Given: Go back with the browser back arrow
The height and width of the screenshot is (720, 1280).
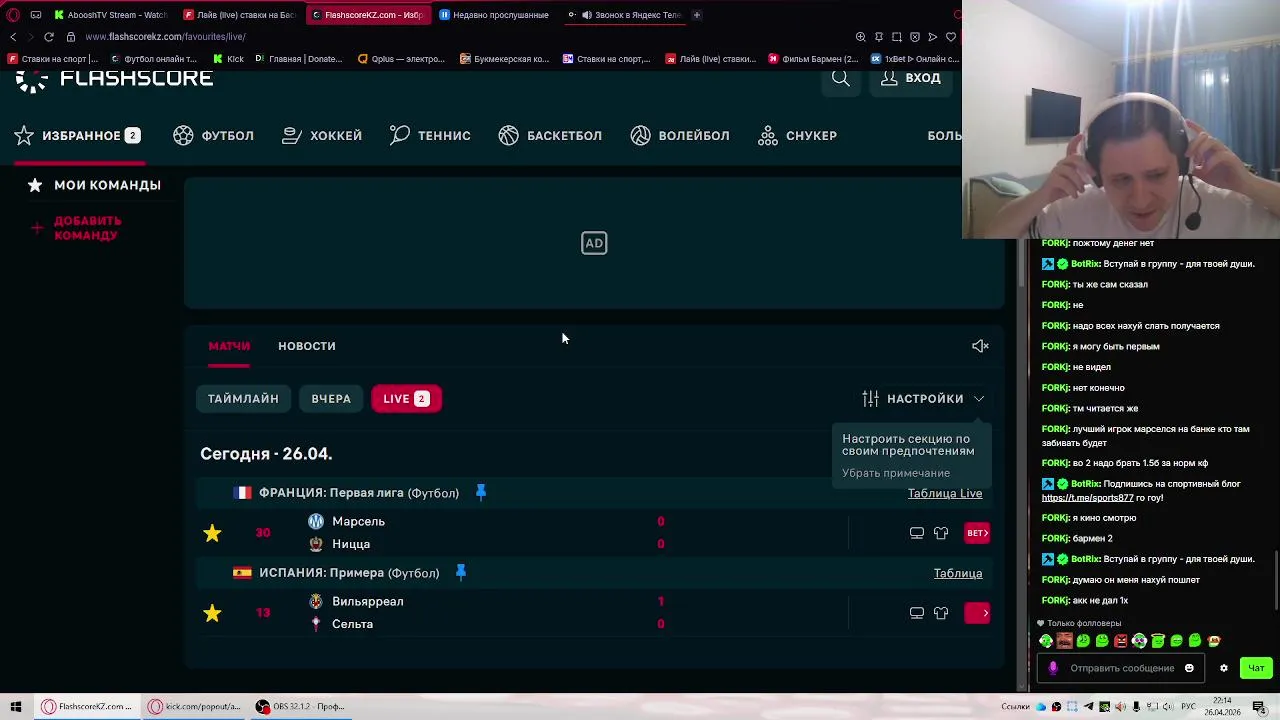Looking at the screenshot, I should [x=13, y=37].
